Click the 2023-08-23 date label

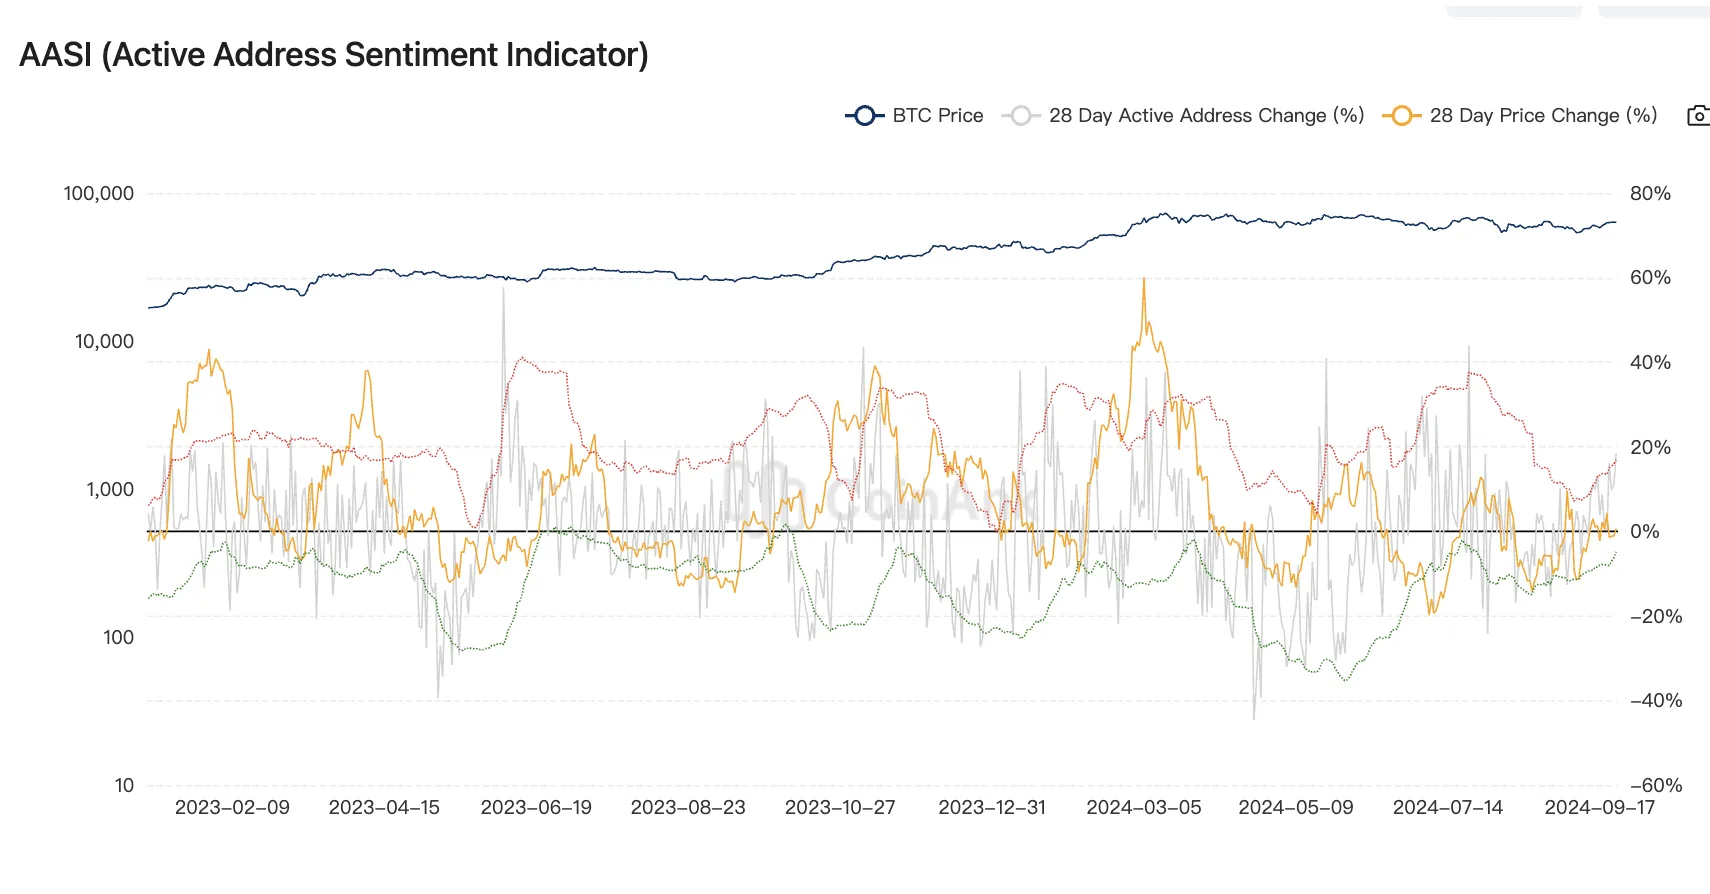pyautogui.click(x=688, y=807)
